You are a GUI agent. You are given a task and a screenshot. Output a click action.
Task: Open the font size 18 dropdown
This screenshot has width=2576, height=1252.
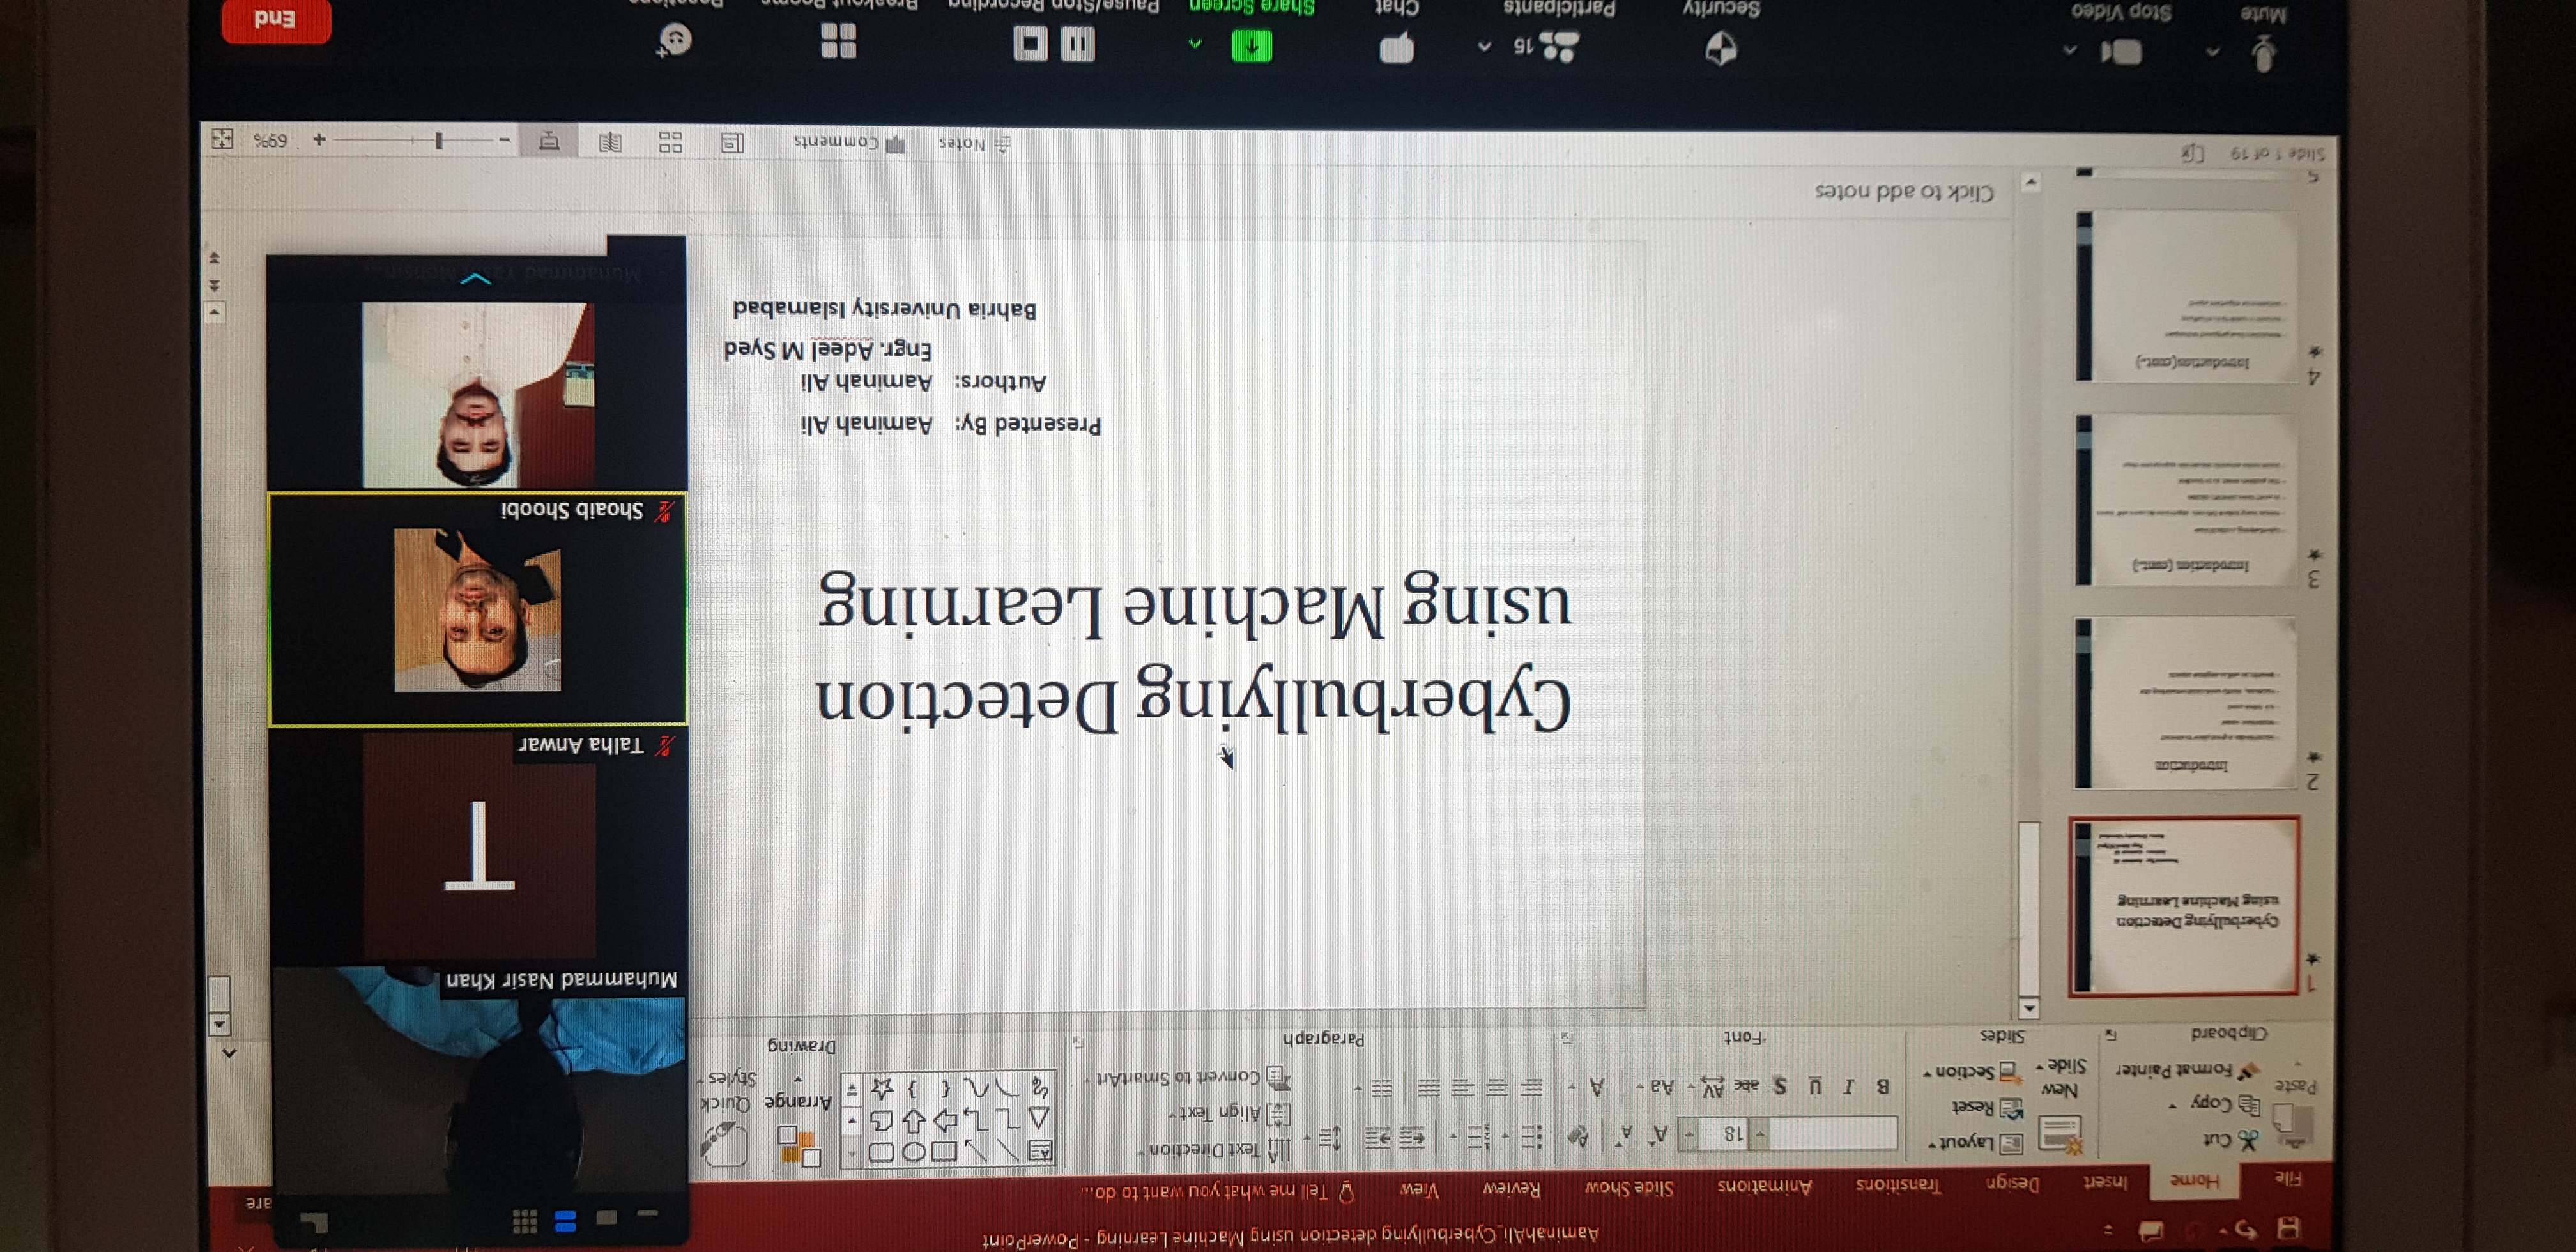pos(1689,1134)
